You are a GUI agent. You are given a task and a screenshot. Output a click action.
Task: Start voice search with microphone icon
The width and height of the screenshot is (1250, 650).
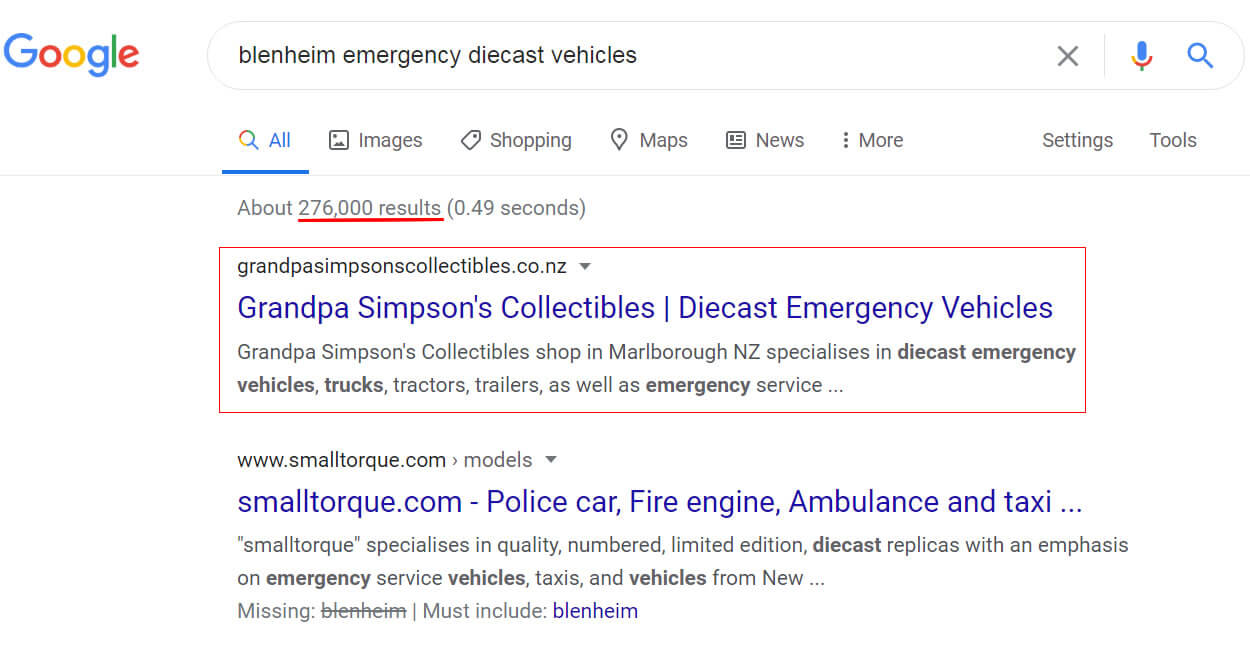pyautogui.click(x=1142, y=56)
